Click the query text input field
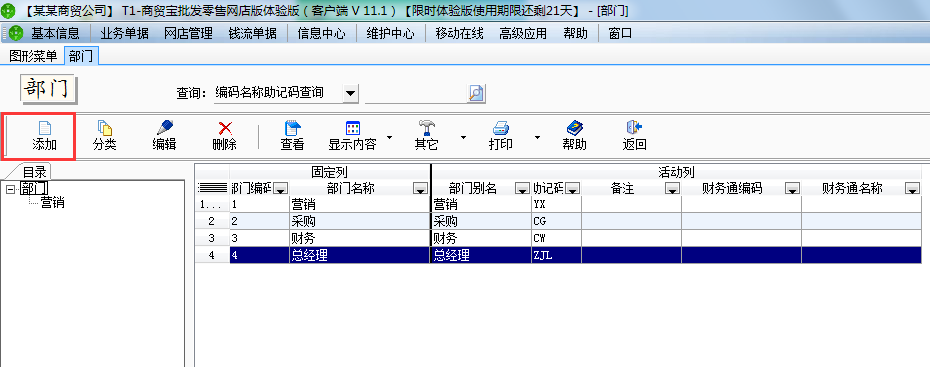This screenshot has height=367, width=930. (416, 93)
